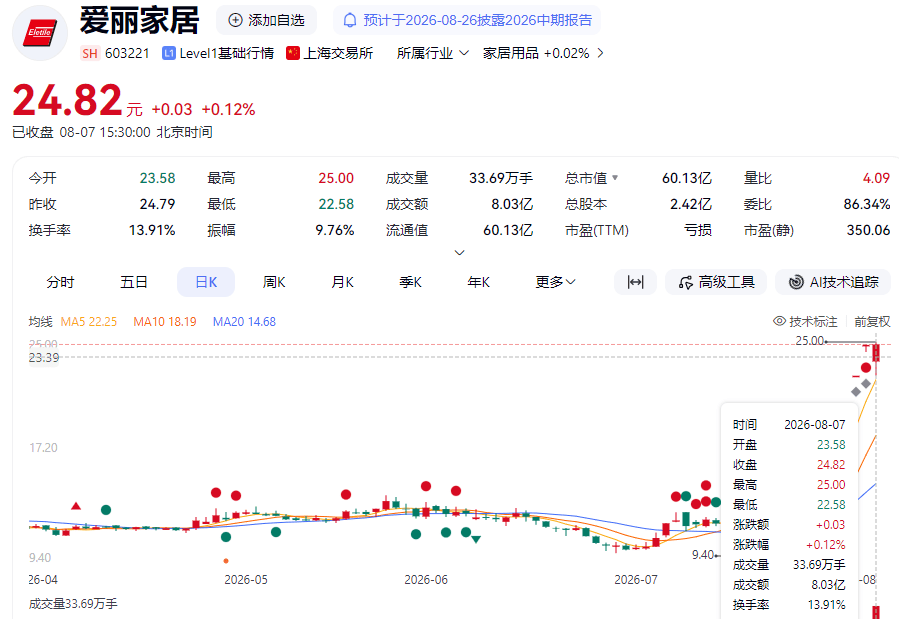Click the SH market badge
The height and width of the screenshot is (619, 899).
pos(90,53)
